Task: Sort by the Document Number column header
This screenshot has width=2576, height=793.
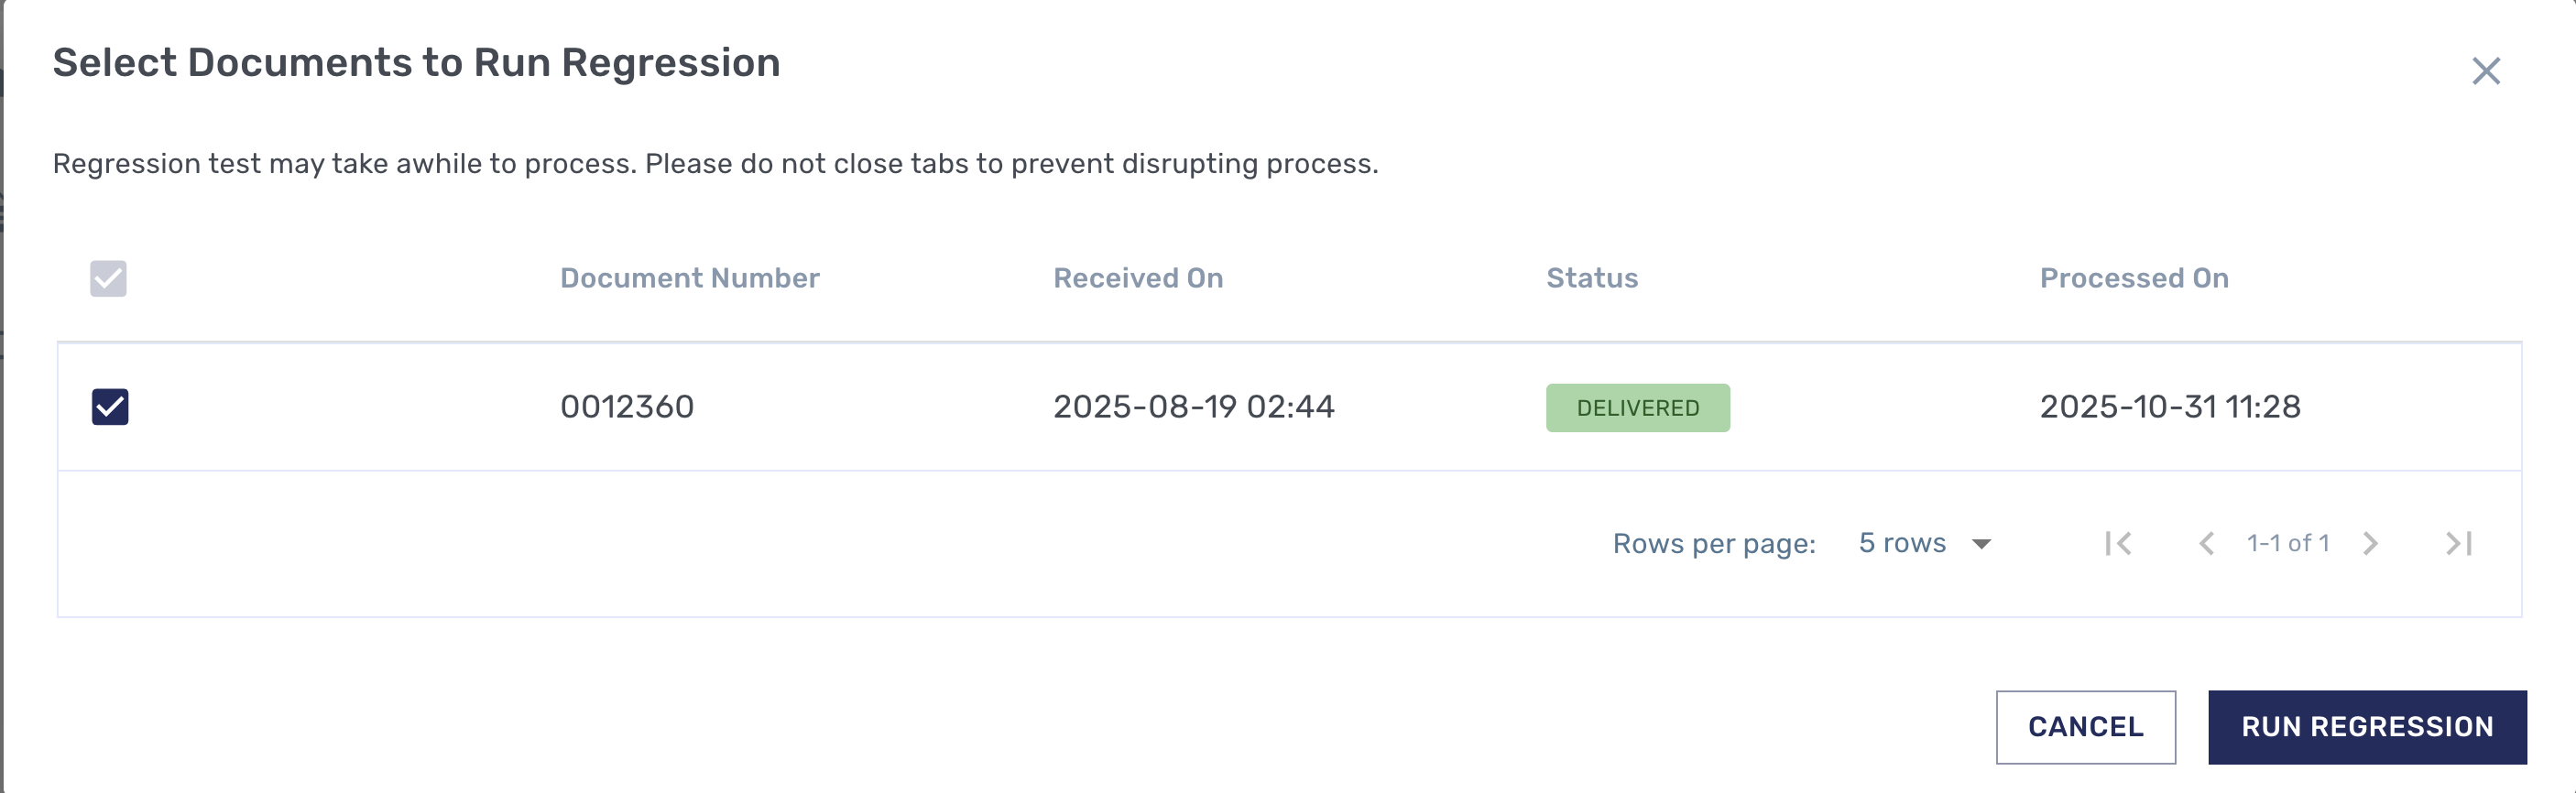Action: [x=689, y=278]
